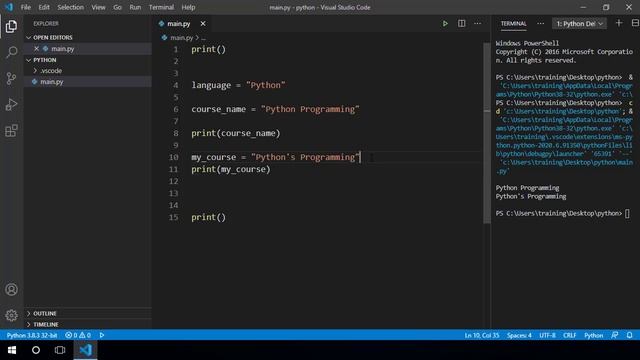Screen dimensions: 640x360
Task: Click VS Code icon on the taskbar
Action: tap(85, 350)
